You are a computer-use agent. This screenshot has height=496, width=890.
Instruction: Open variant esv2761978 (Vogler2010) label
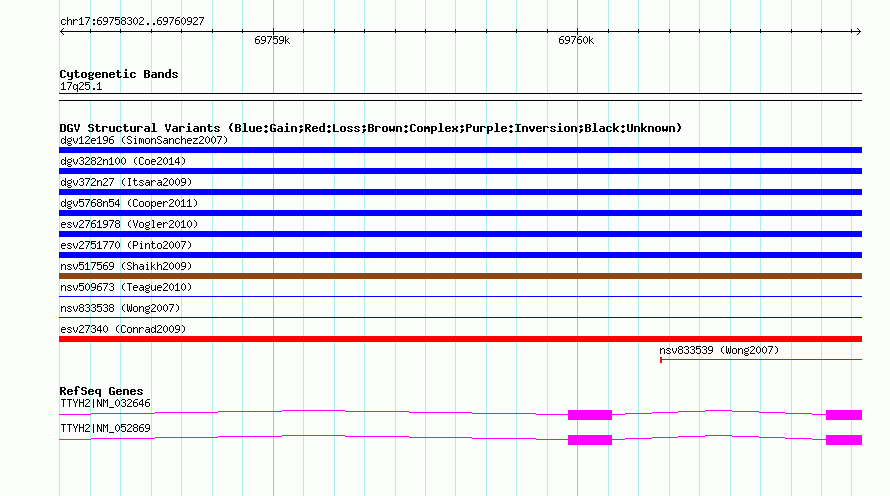tap(129, 224)
